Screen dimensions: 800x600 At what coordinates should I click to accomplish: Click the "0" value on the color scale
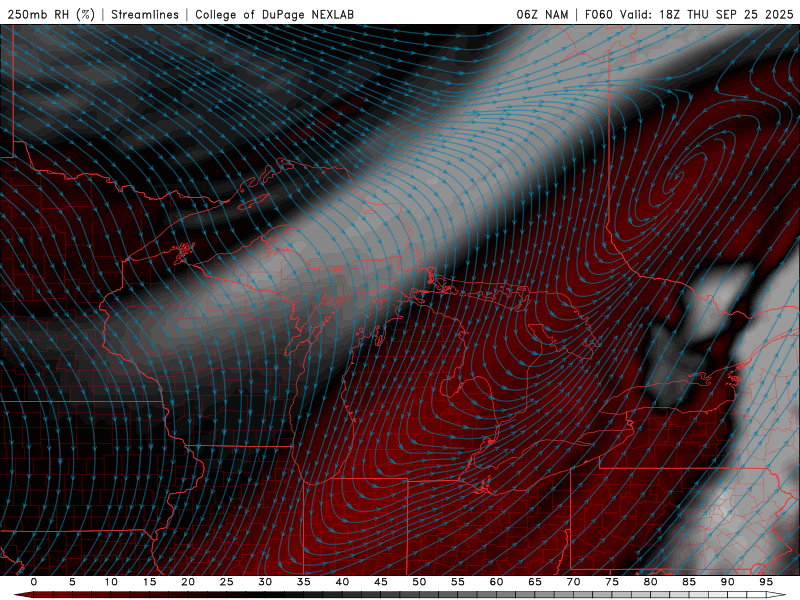[x=34, y=582]
